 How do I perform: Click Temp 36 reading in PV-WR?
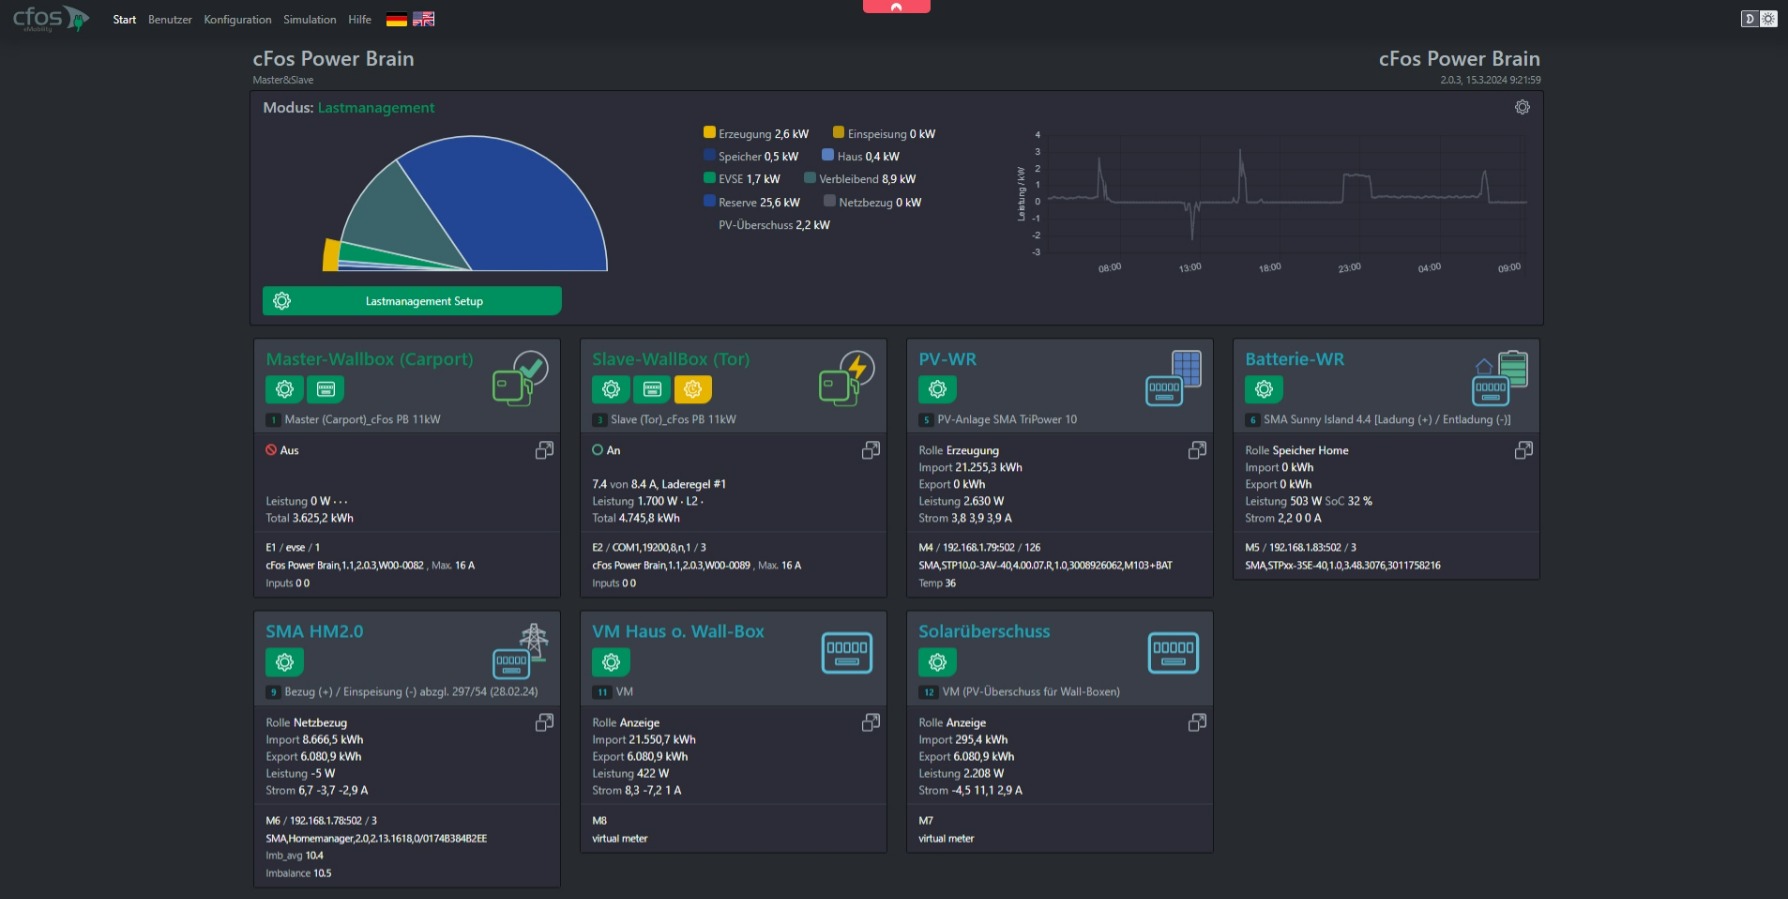tap(937, 583)
